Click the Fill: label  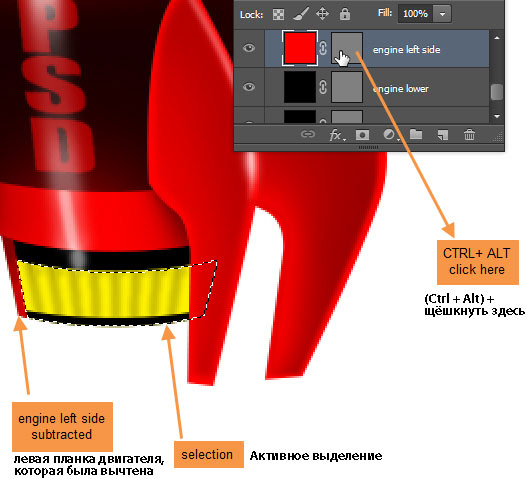click(385, 13)
